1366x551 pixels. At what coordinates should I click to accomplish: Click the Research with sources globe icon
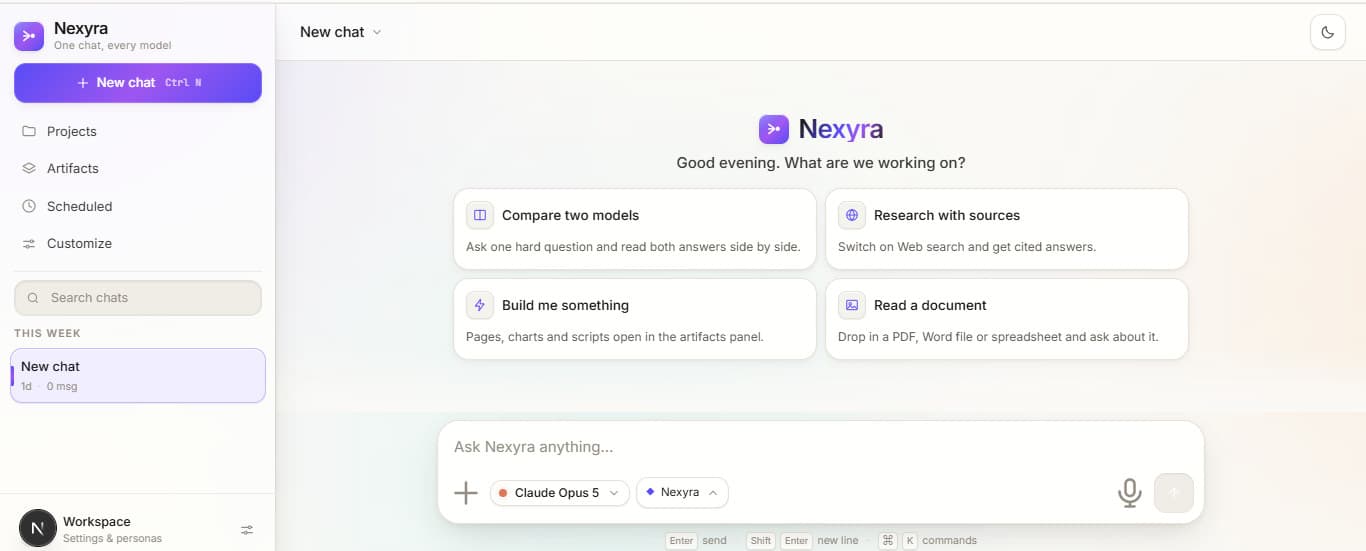[852, 215]
